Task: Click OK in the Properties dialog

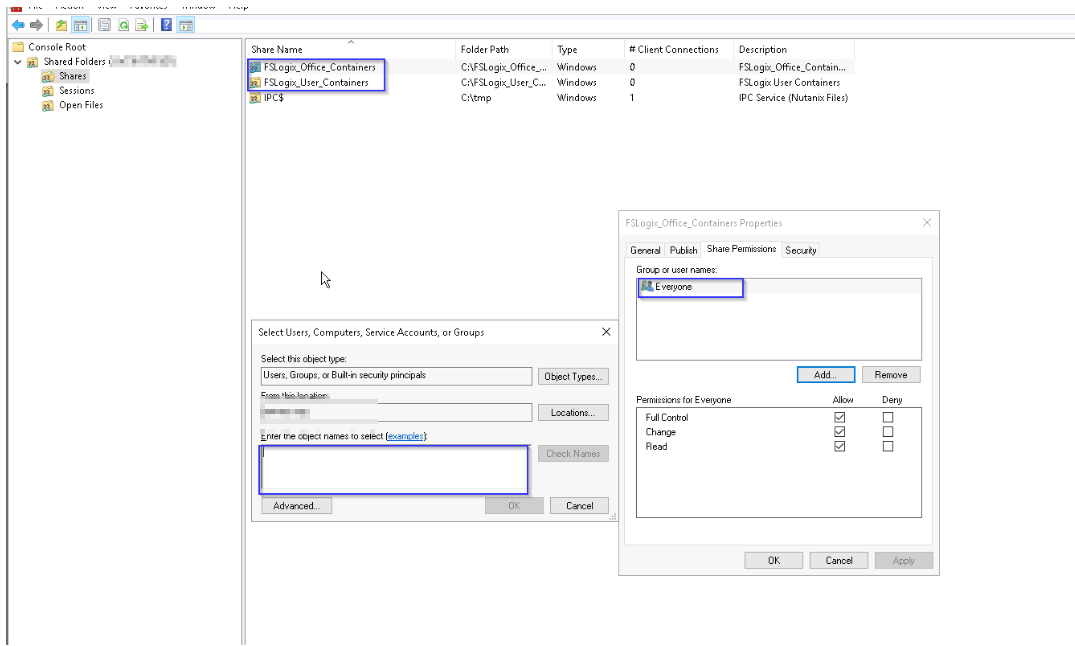Action: pos(773,560)
